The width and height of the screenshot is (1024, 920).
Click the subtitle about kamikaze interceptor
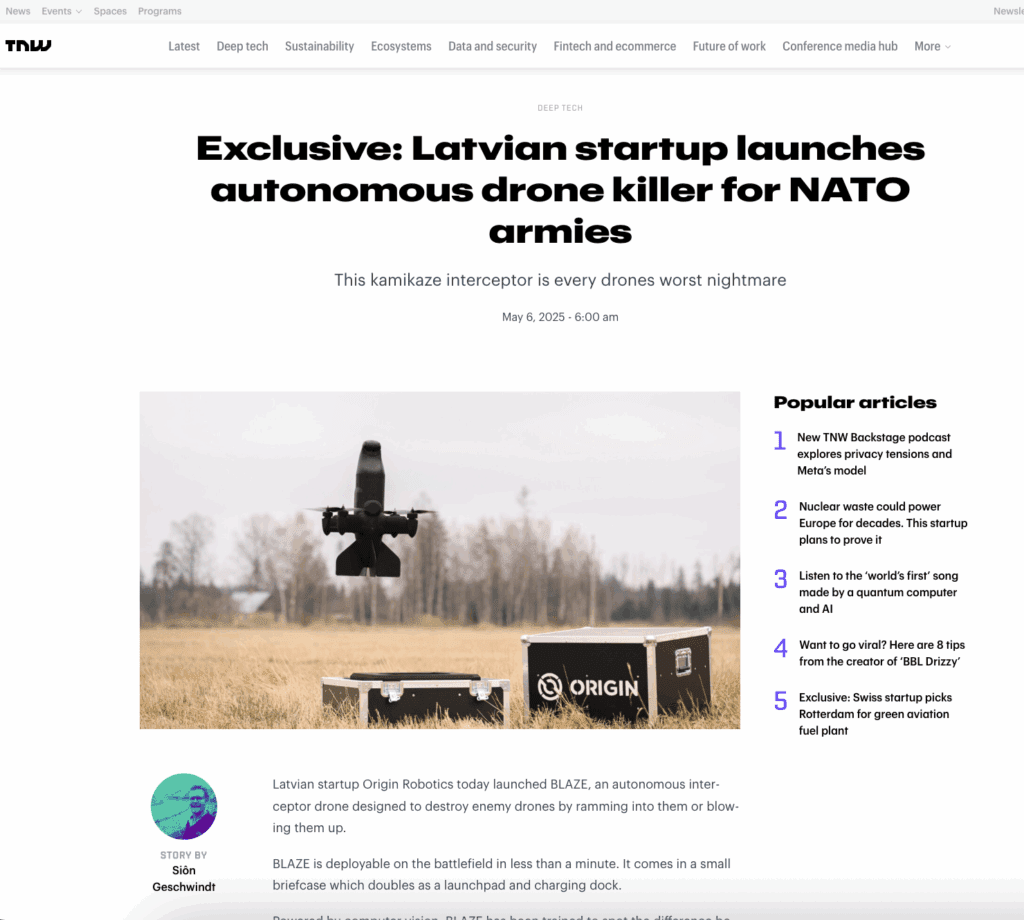click(560, 280)
